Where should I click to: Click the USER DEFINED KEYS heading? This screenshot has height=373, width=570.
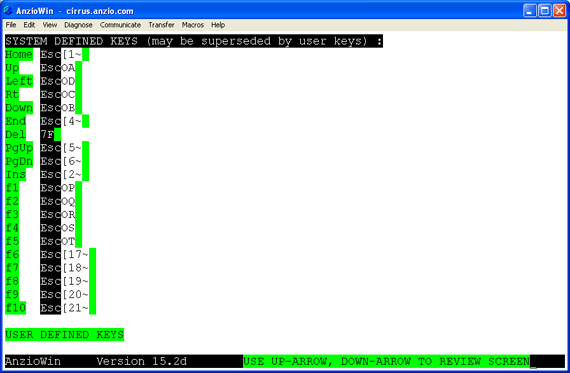pos(64,334)
